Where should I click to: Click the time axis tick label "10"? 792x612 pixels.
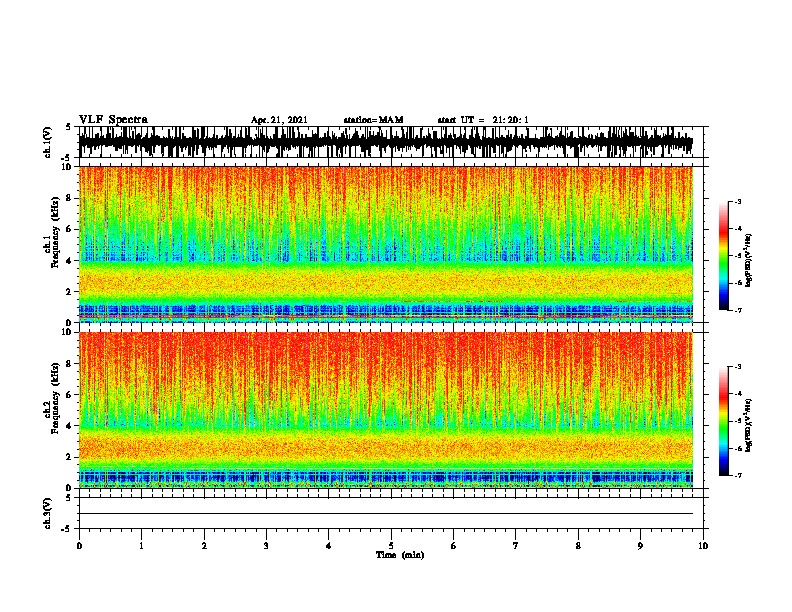click(703, 546)
